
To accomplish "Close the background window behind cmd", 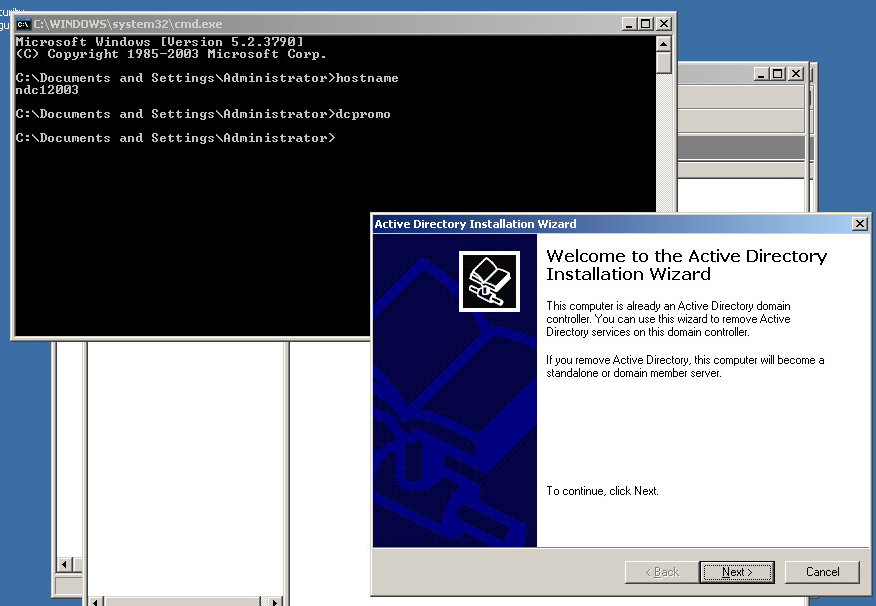I will click(796, 73).
